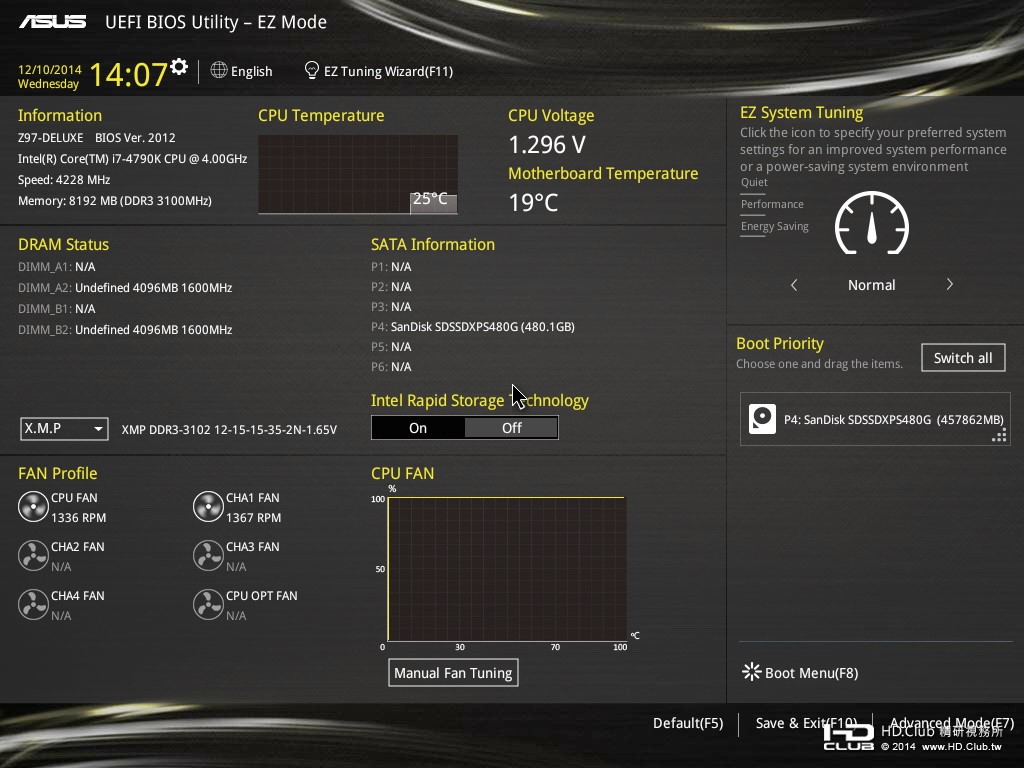Click the SanDisk hard drive icon in Boot Priority
This screenshot has height=768, width=1024.
pos(762,419)
